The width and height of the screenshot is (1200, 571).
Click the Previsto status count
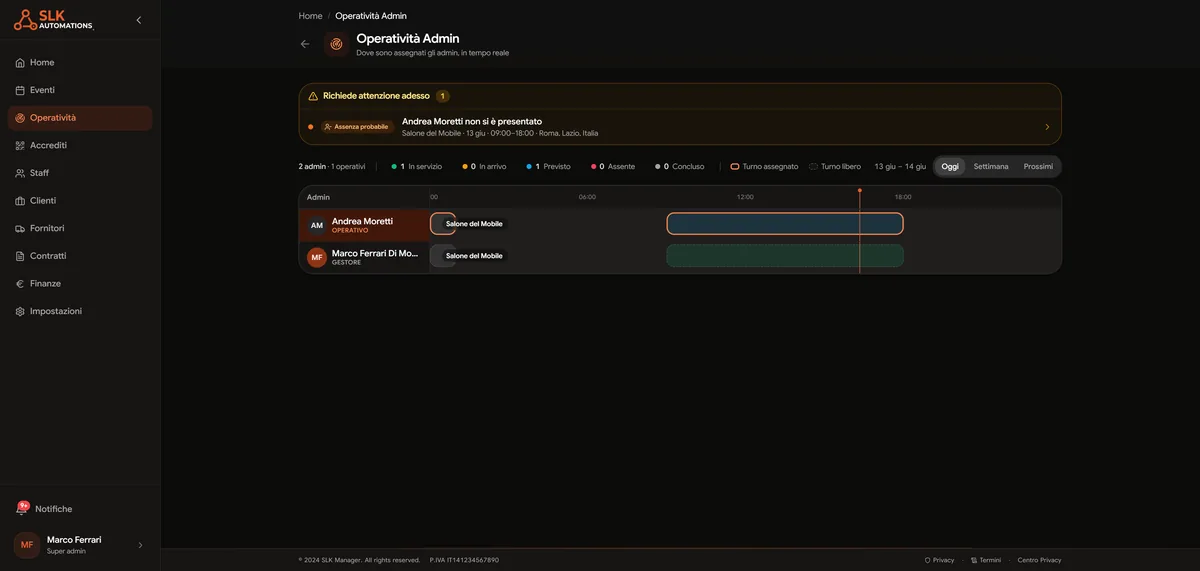click(x=549, y=166)
